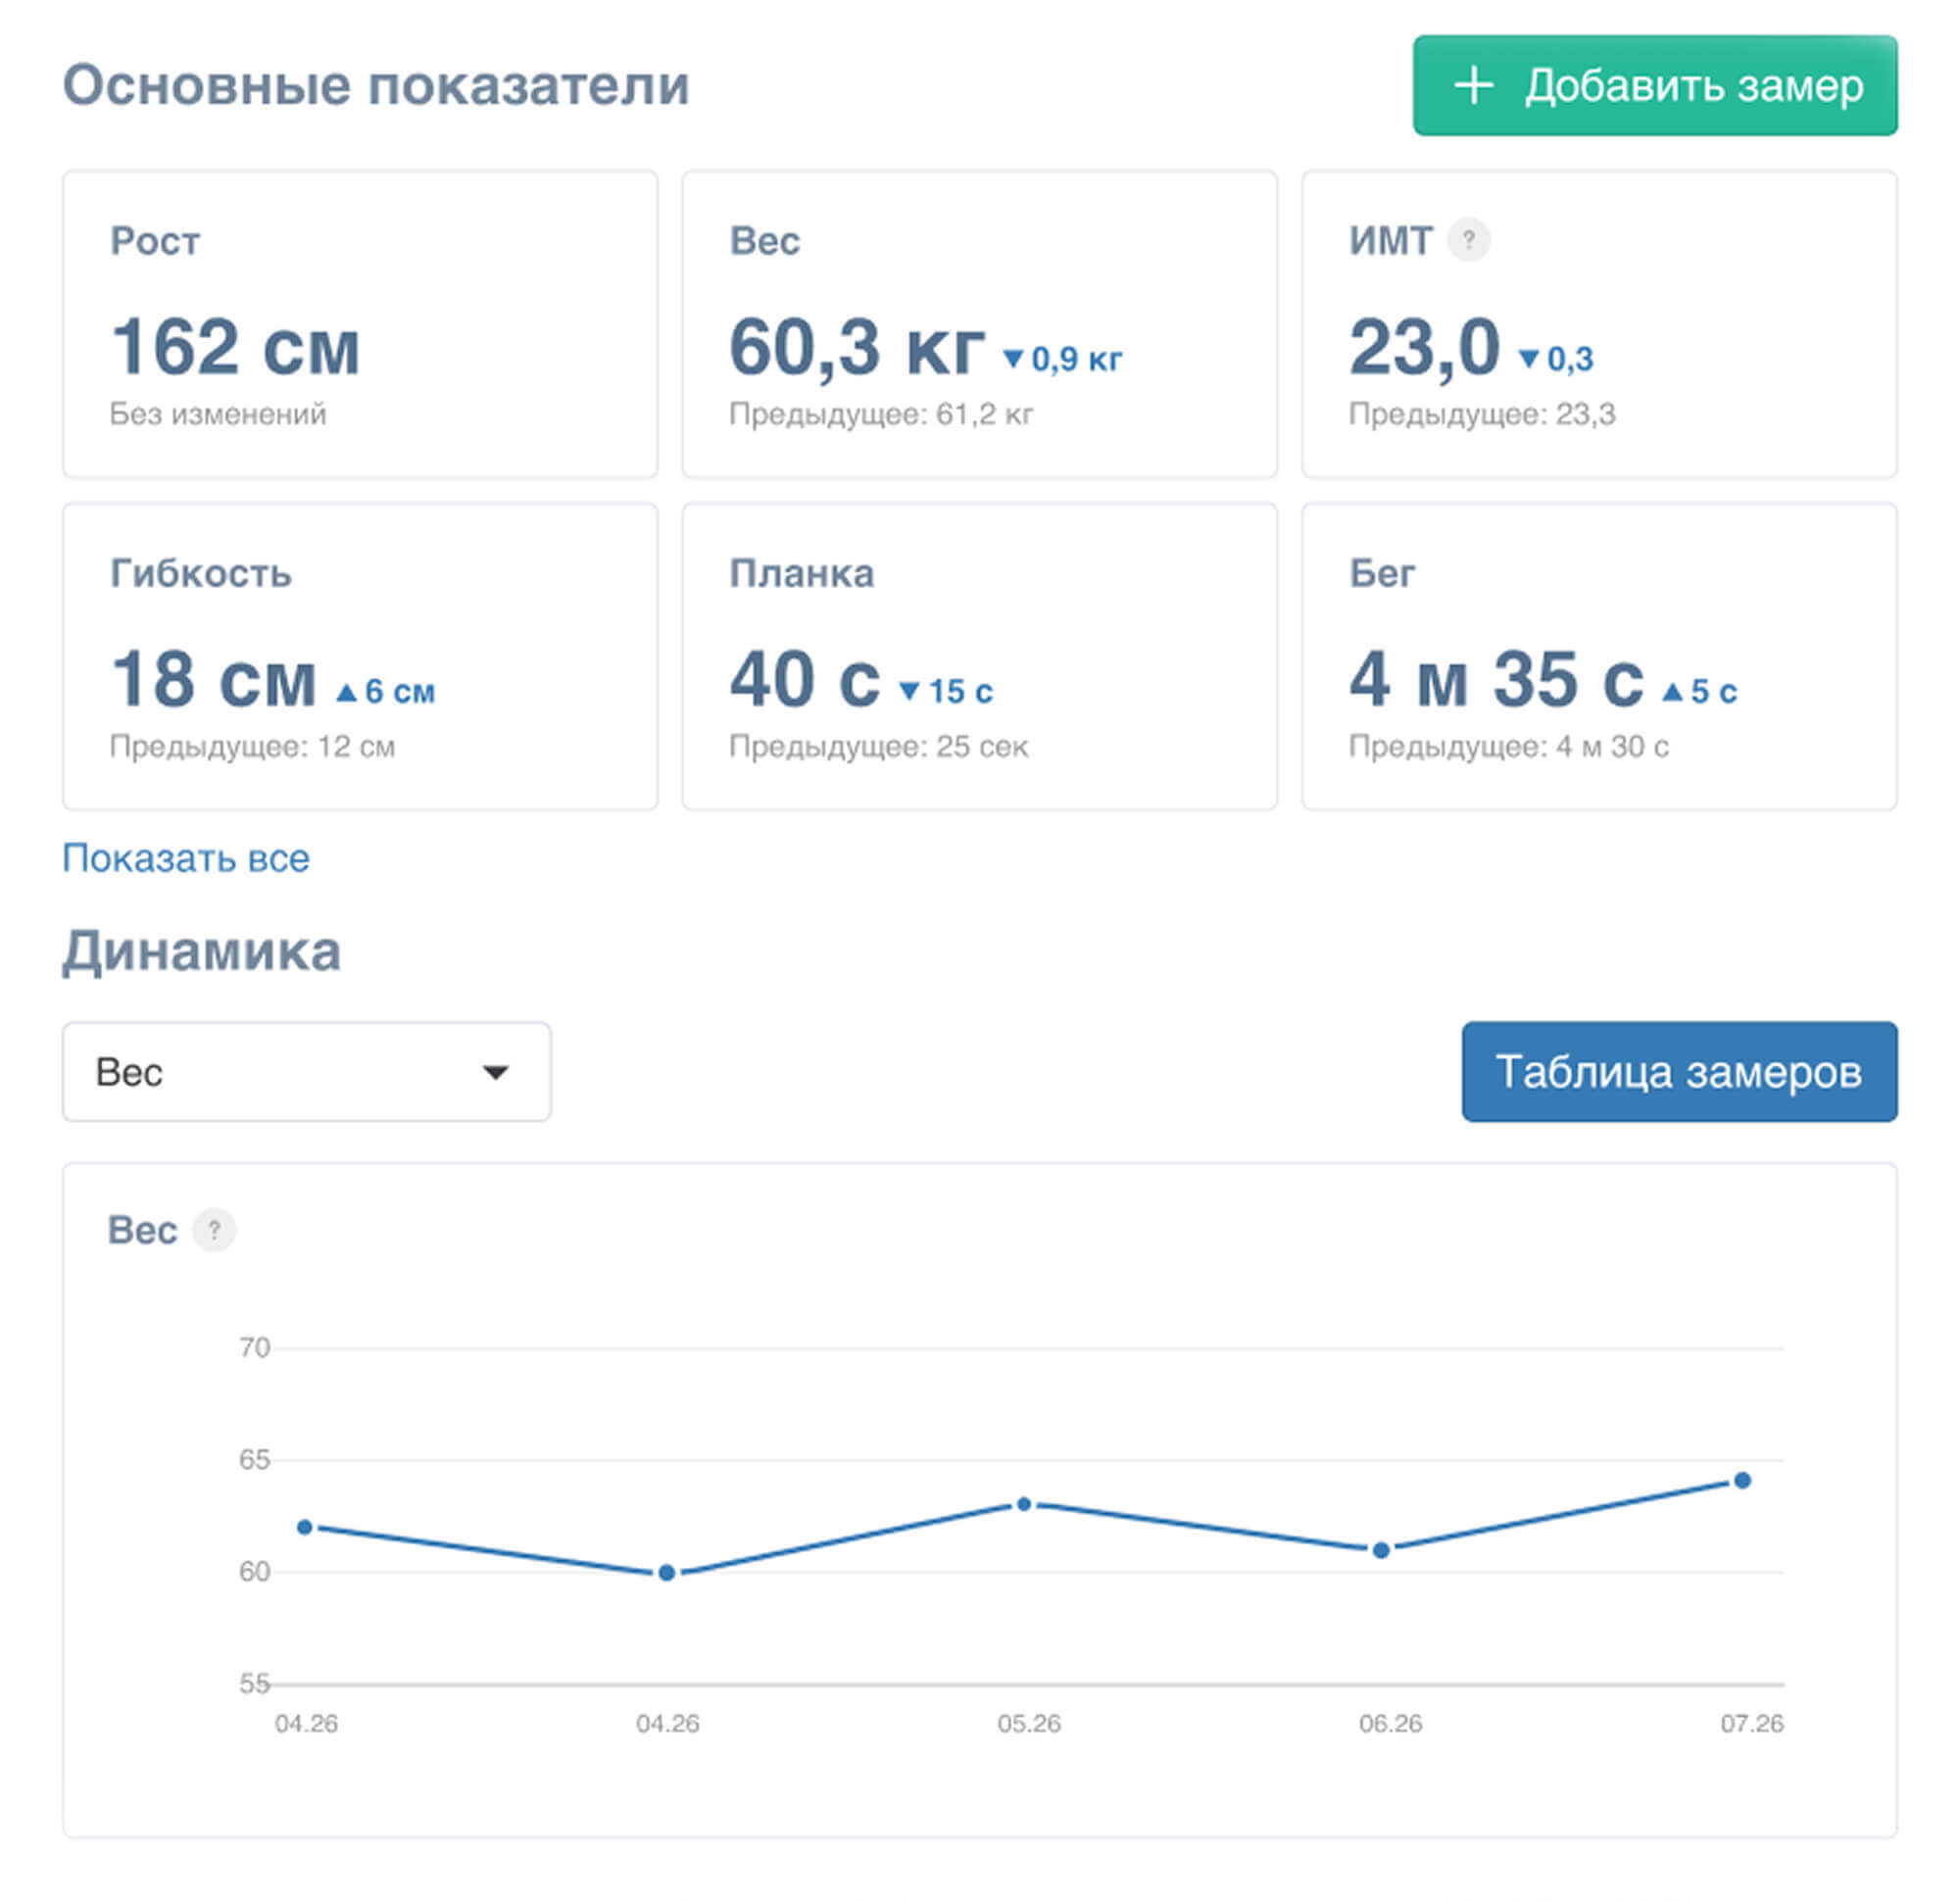Follow the Показать все link
1960x1901 pixels.
click(186, 858)
